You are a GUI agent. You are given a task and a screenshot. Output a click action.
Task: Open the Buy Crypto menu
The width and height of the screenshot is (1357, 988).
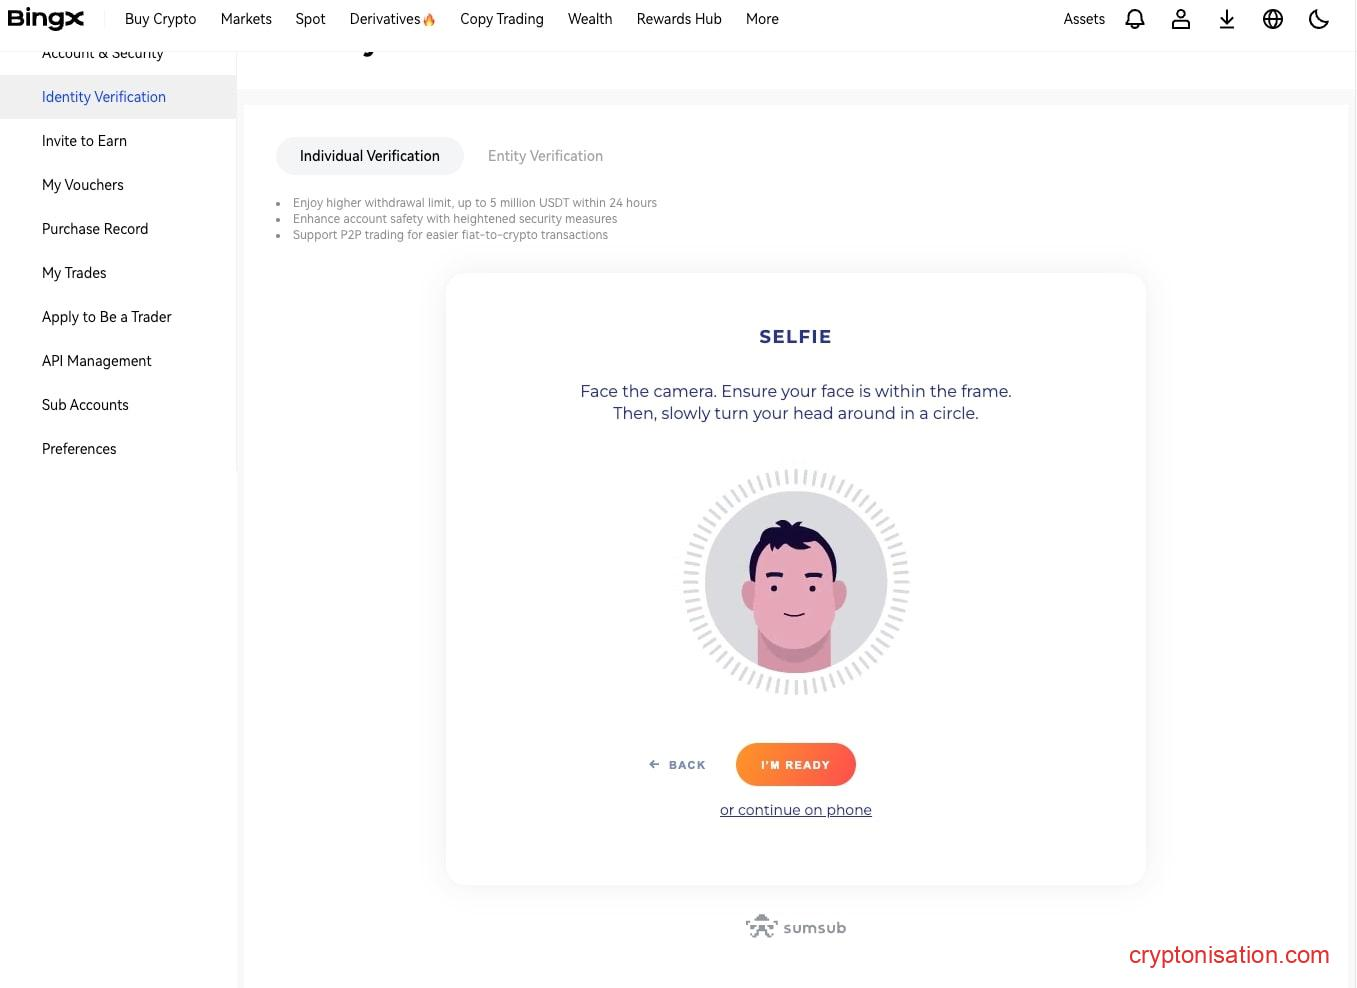160,19
